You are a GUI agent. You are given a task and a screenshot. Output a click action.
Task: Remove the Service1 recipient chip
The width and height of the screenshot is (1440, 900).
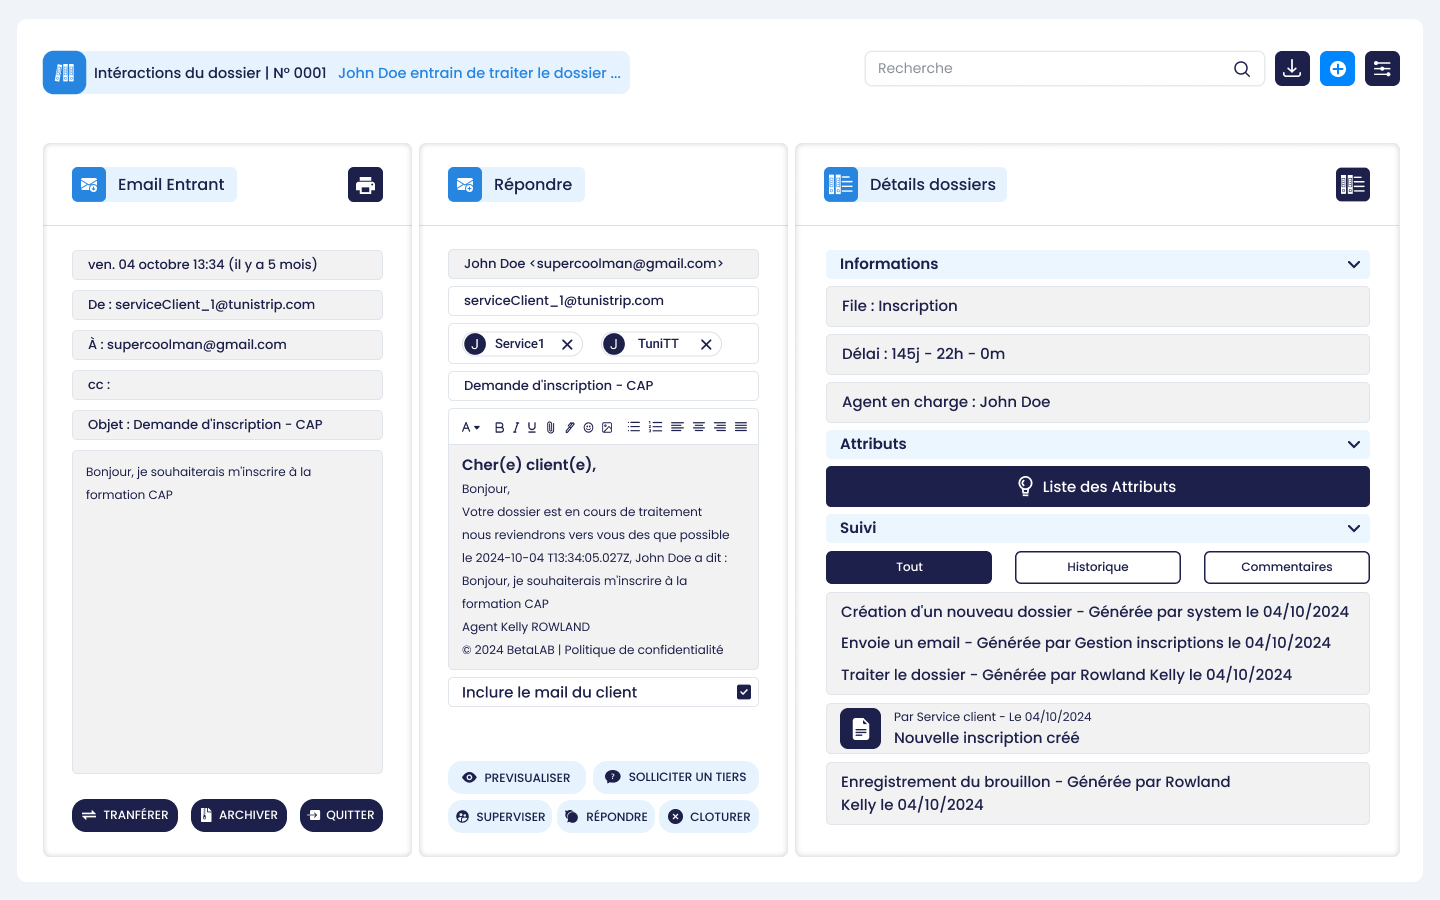point(567,344)
